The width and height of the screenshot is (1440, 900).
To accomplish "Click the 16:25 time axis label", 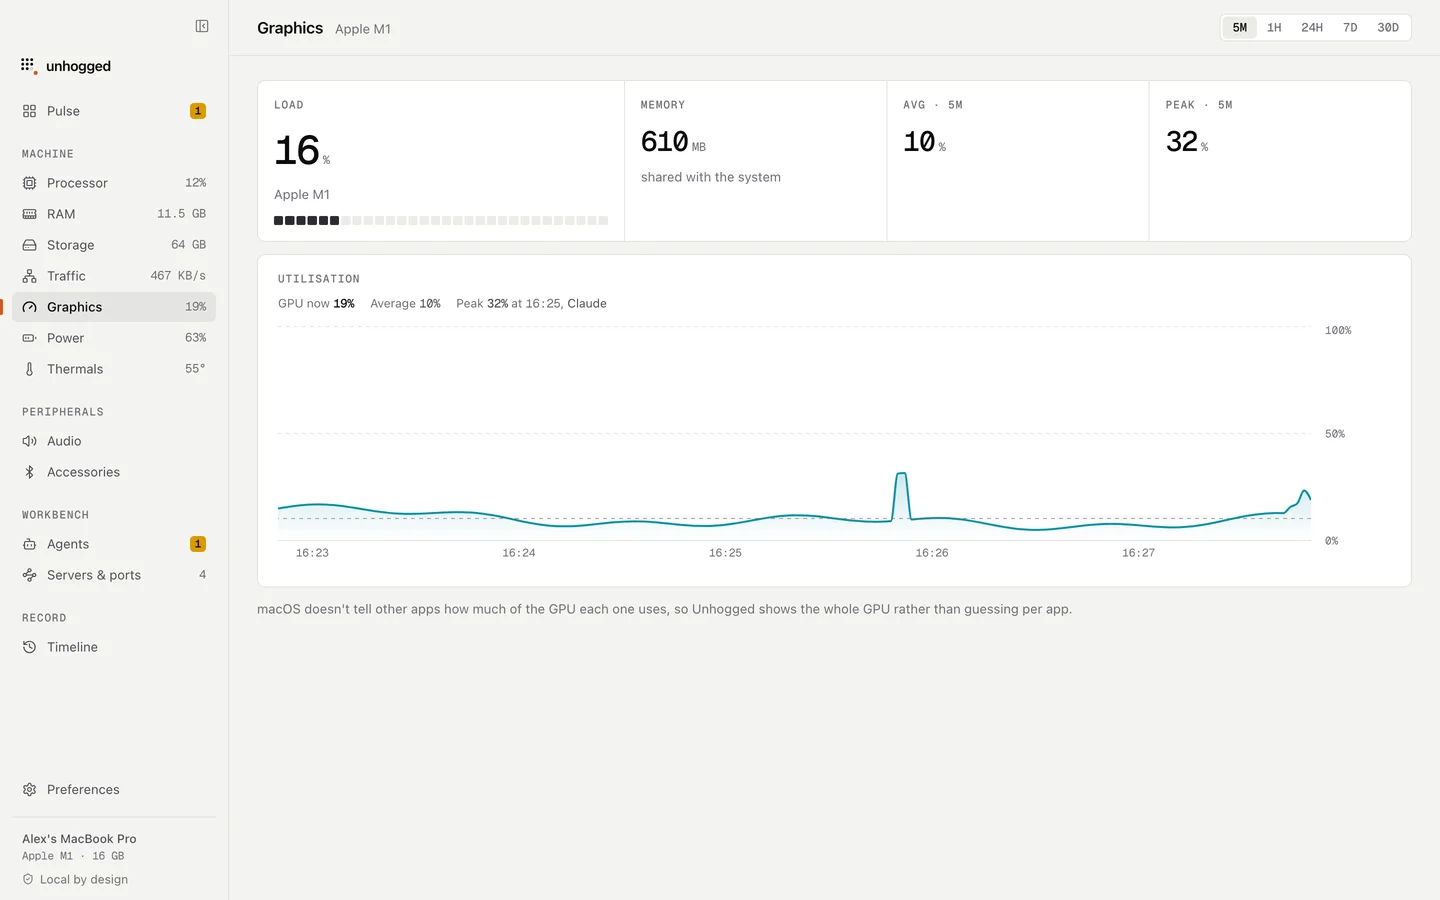I will (x=725, y=553).
